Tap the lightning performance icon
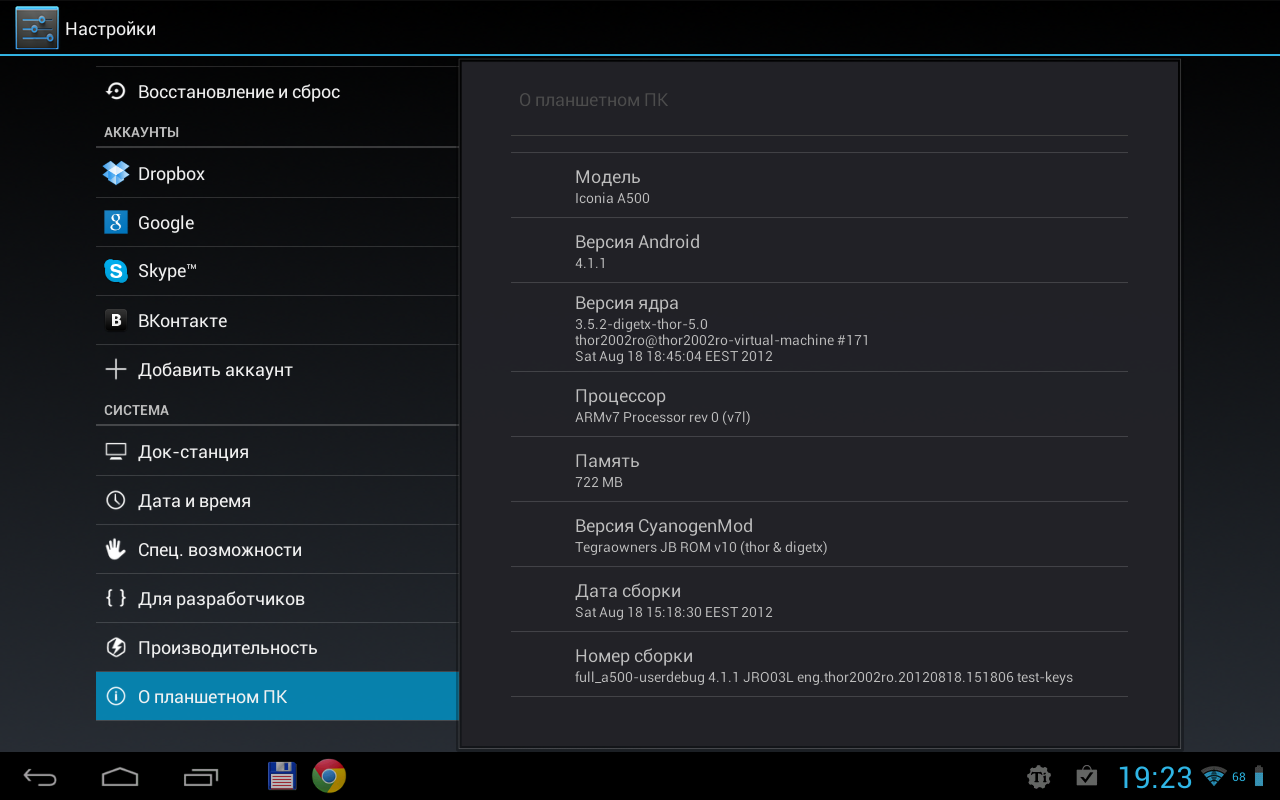Viewport: 1280px width, 800px height. 116,647
